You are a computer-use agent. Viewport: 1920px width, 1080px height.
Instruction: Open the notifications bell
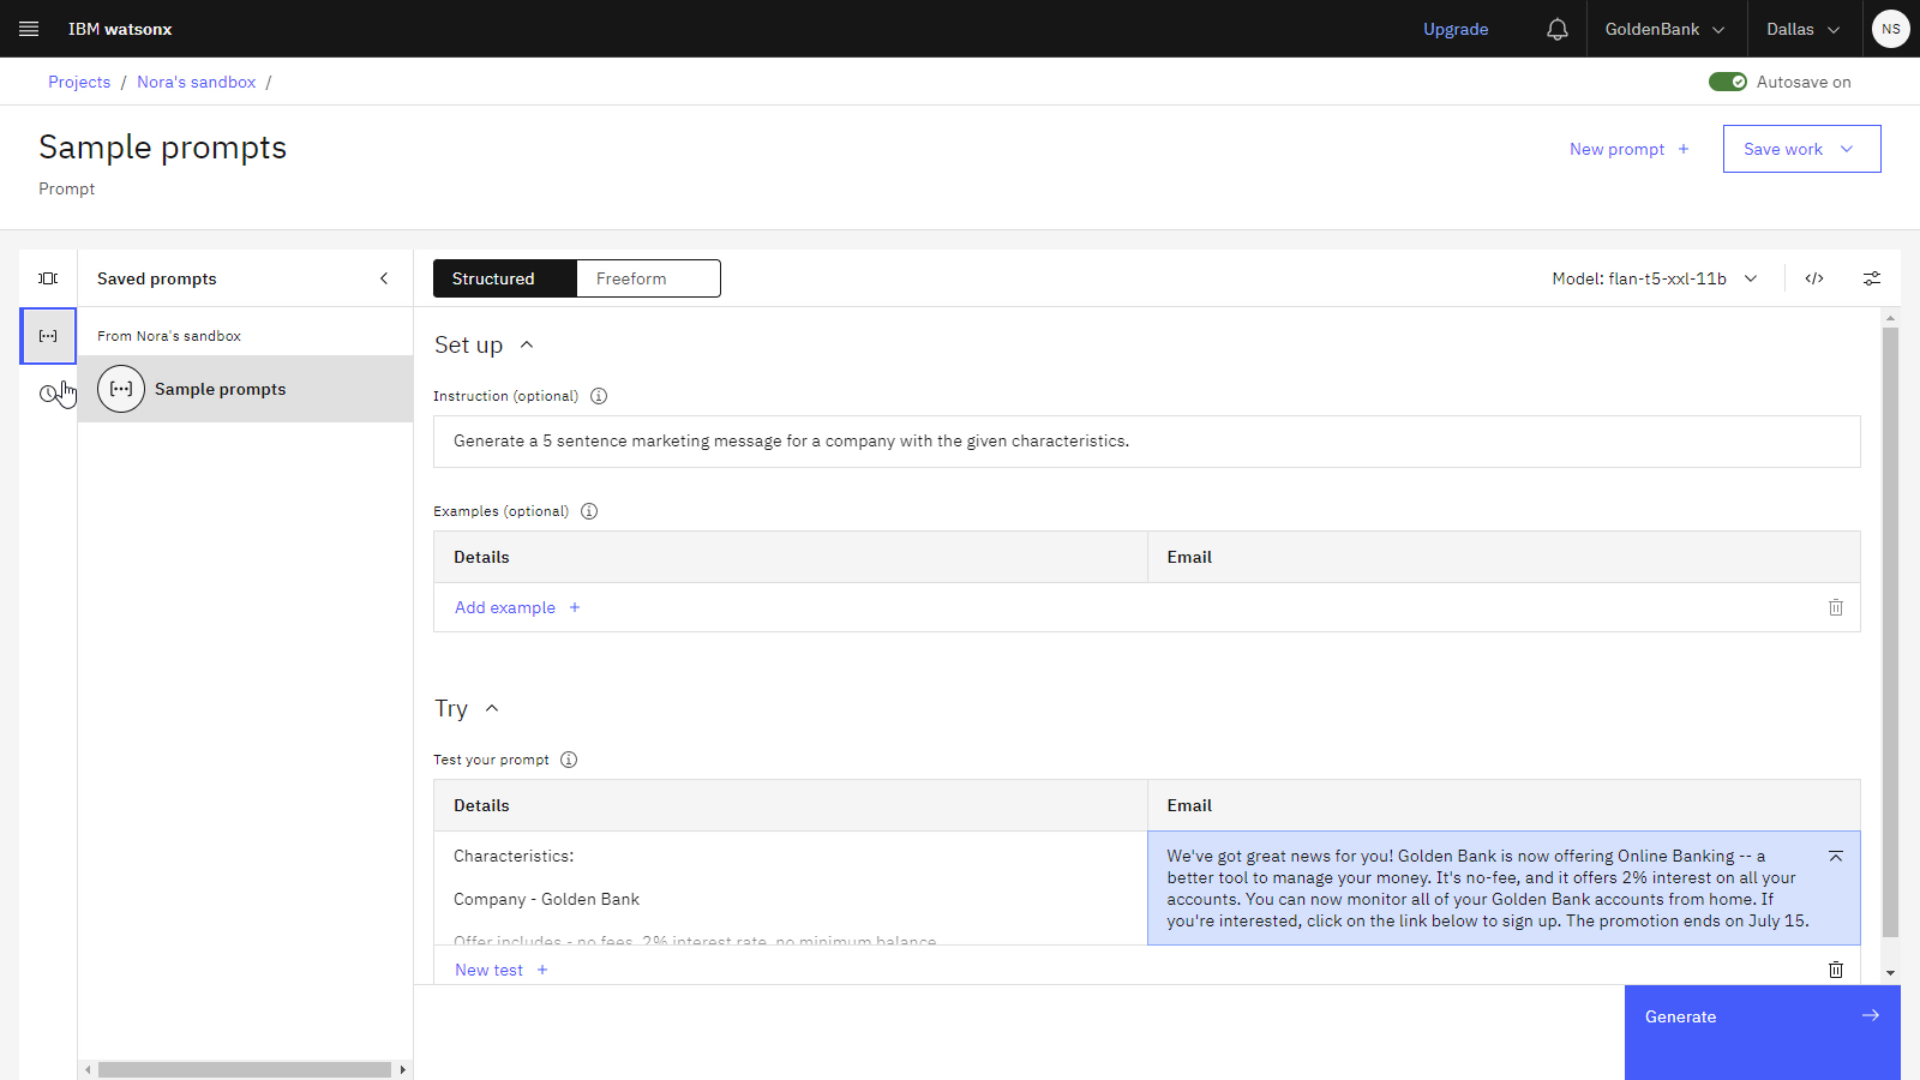tap(1557, 29)
